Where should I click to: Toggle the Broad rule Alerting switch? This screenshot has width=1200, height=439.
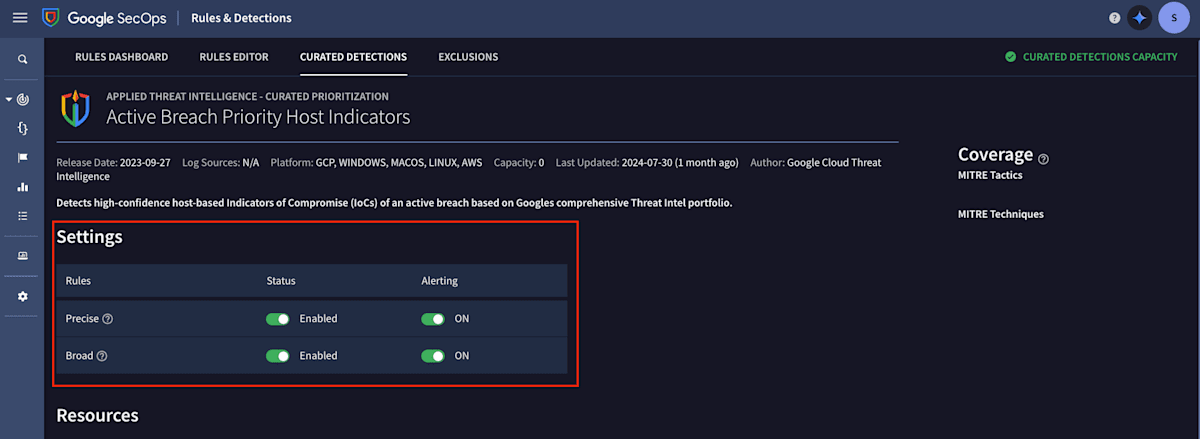432,356
